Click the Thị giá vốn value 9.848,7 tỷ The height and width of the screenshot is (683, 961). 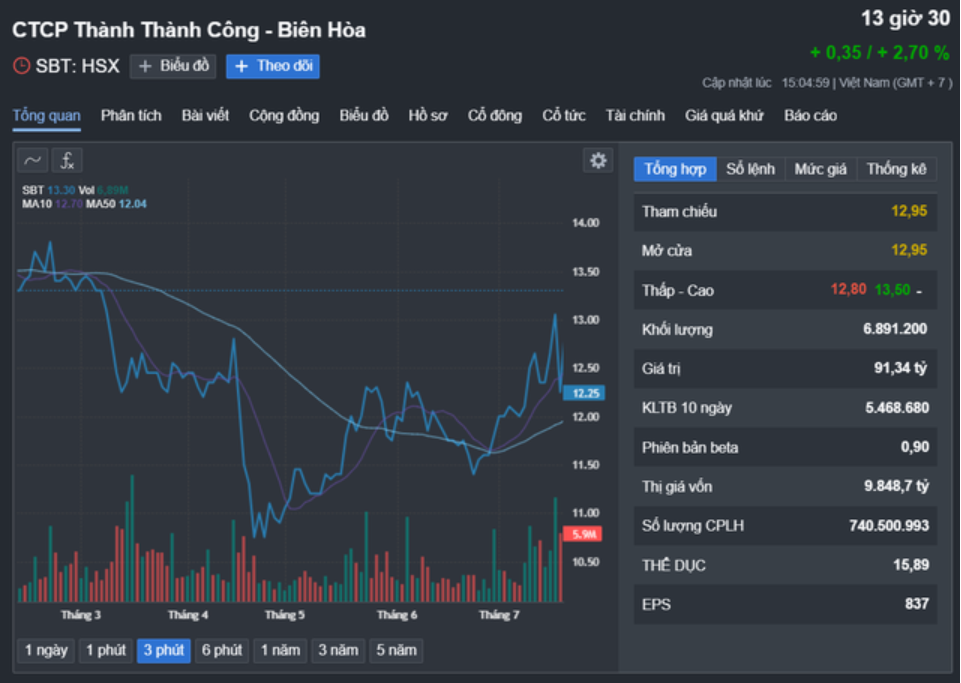tap(897, 487)
